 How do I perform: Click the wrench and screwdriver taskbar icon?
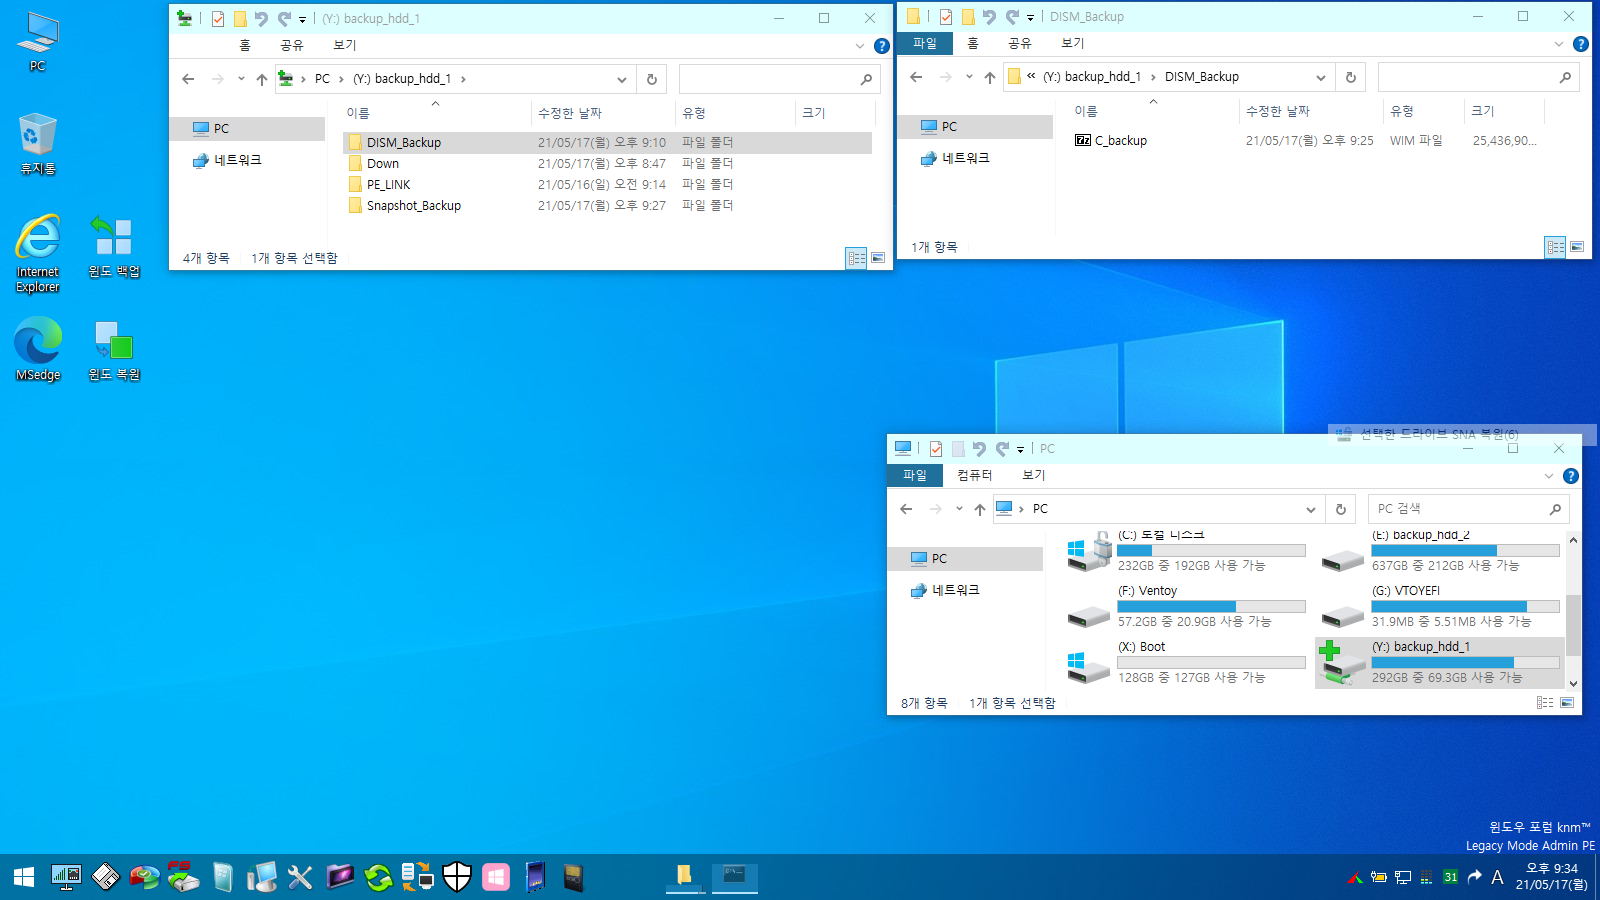pos(300,877)
